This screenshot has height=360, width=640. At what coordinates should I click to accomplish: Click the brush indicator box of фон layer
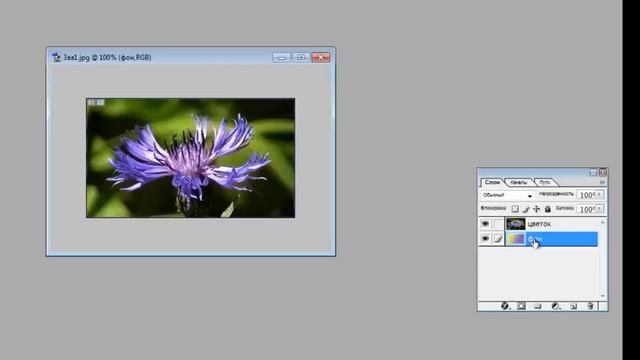pyautogui.click(x=498, y=239)
